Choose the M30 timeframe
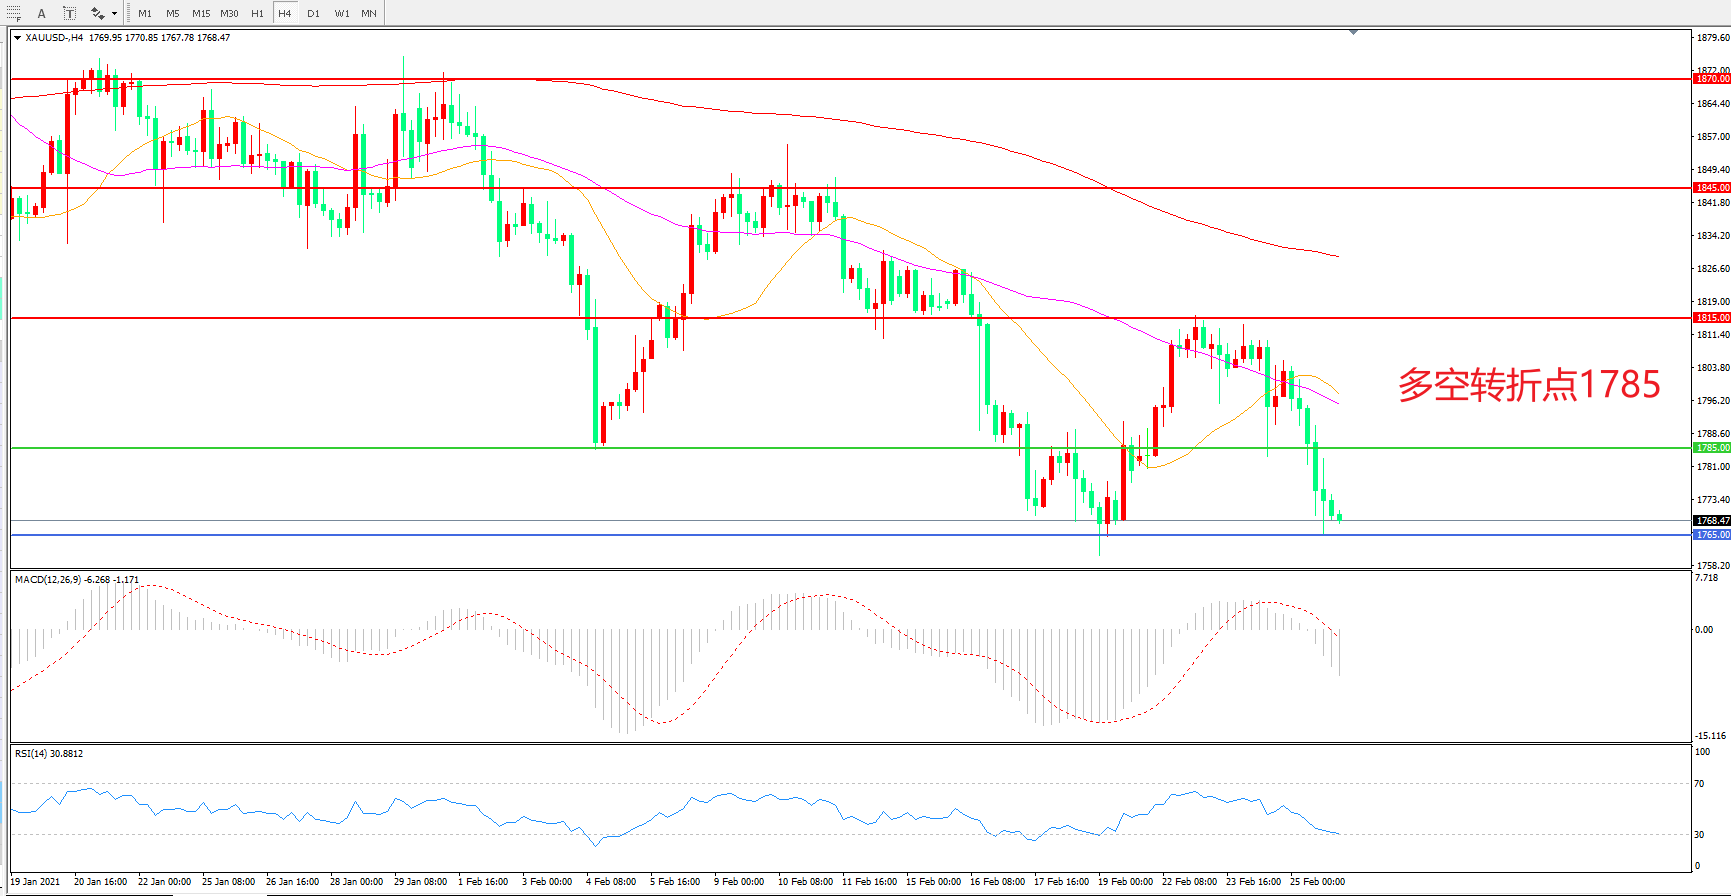The width and height of the screenshot is (1731, 896). (229, 13)
